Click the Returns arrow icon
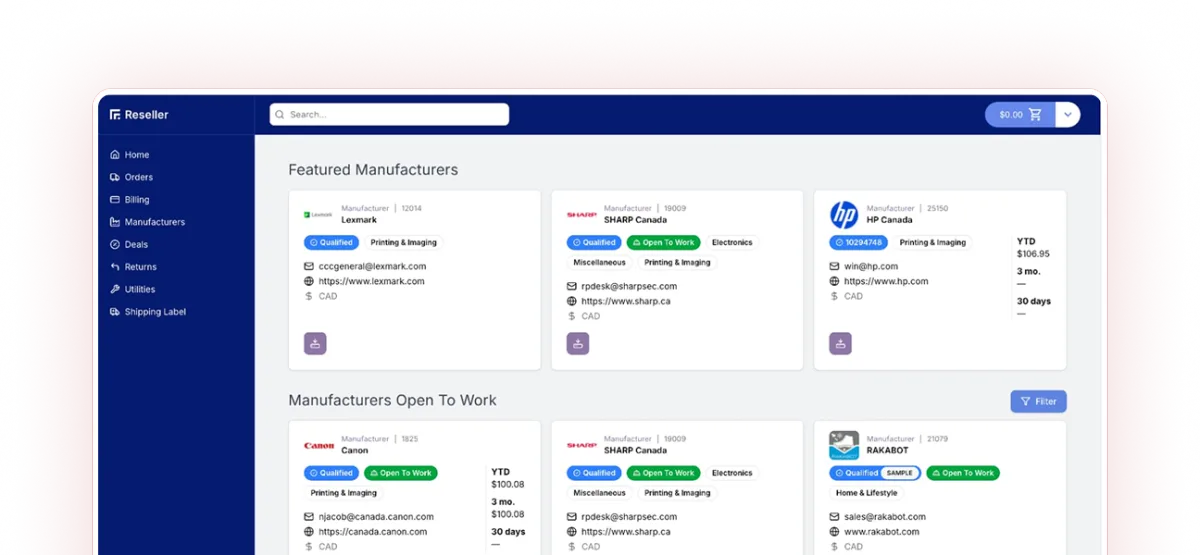Image resolution: width=1200 pixels, height=555 pixels. click(x=115, y=267)
